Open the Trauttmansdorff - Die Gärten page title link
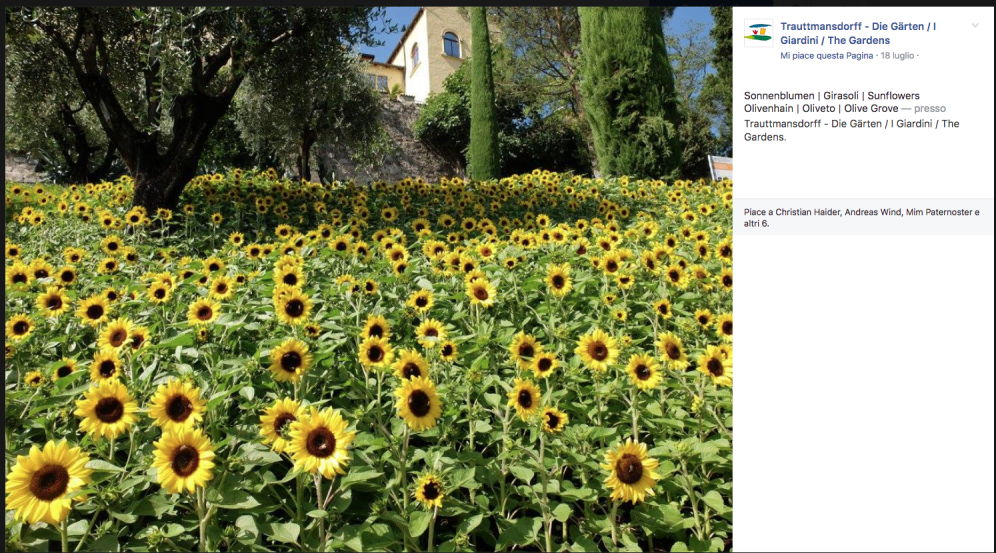 tap(858, 33)
